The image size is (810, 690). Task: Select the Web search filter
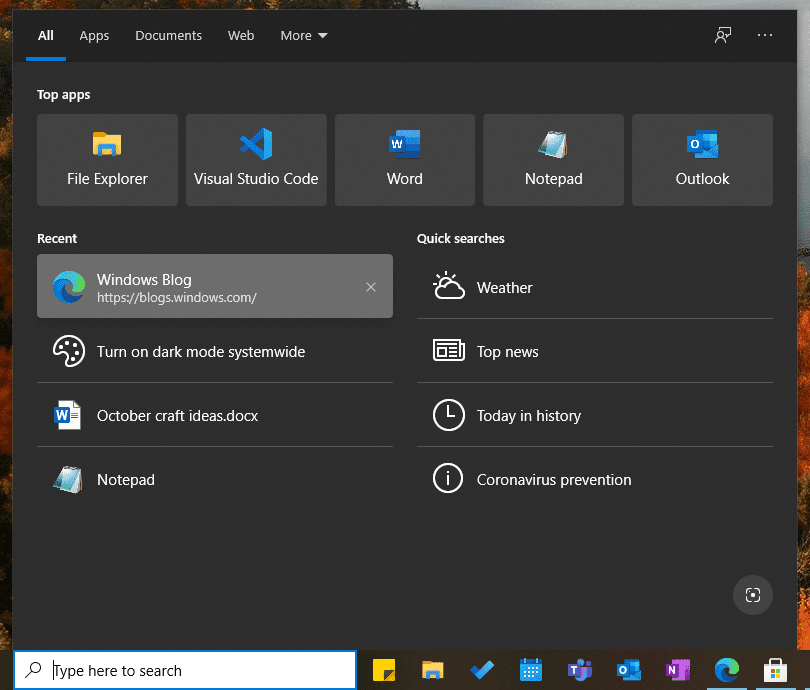click(241, 35)
